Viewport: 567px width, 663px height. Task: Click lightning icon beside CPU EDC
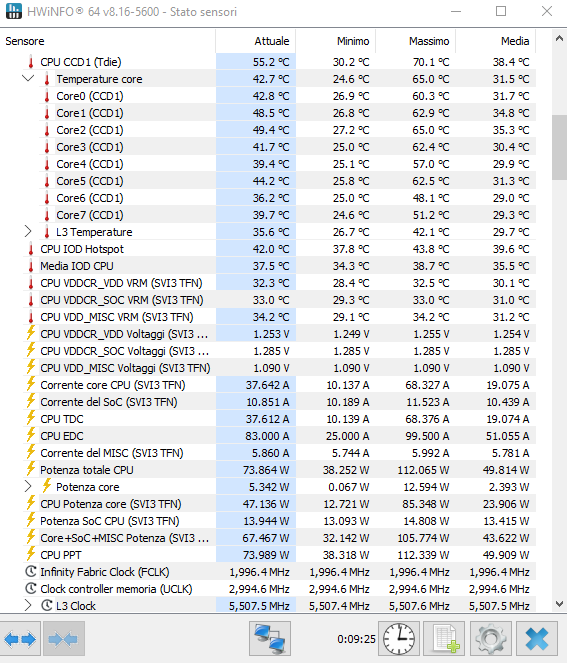coord(30,435)
